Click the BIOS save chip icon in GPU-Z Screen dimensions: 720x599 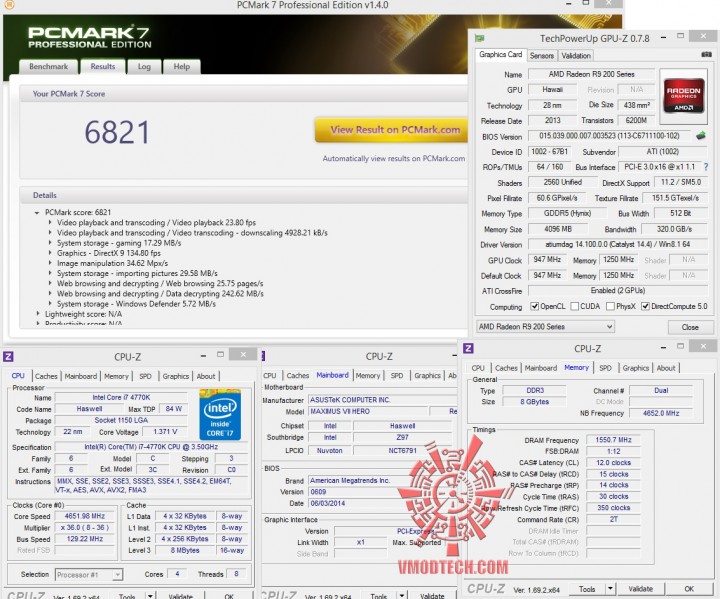[700, 136]
